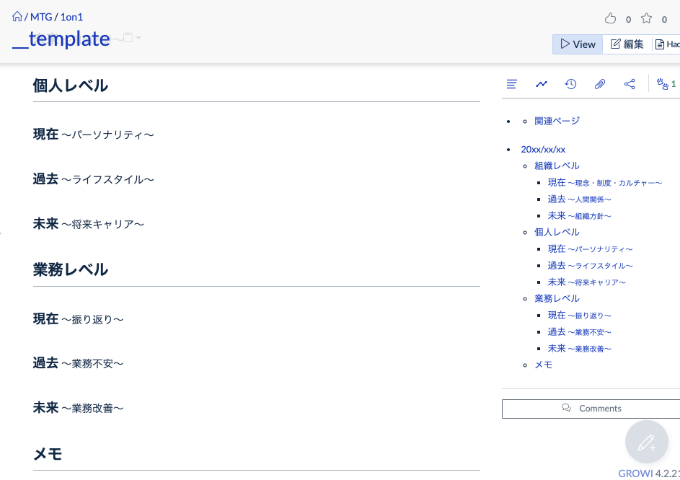Screen dimensions: 680x480
Task: Switch to View mode tab
Action: pyautogui.click(x=577, y=44)
